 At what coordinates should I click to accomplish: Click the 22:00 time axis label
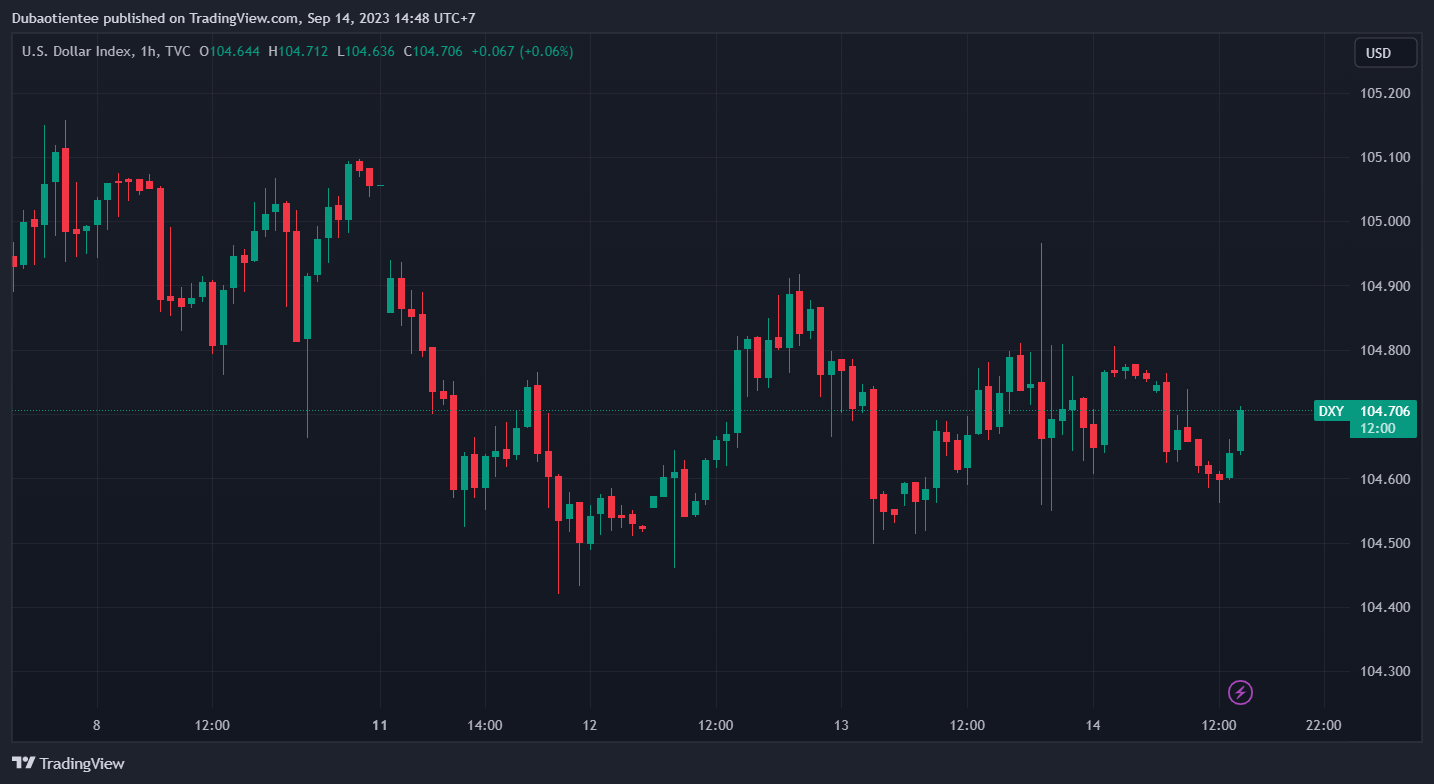coord(1323,725)
